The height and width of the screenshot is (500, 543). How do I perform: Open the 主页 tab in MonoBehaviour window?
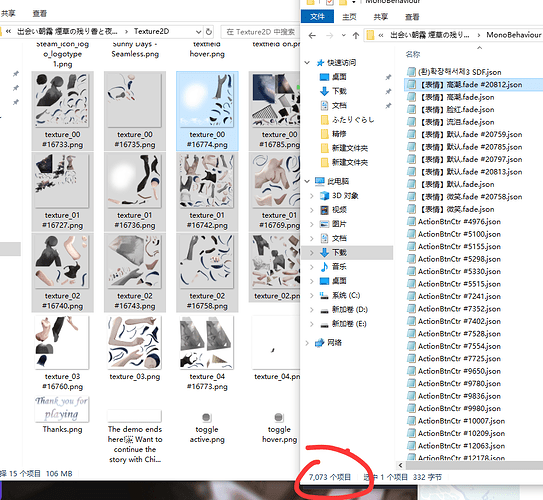pos(349,17)
